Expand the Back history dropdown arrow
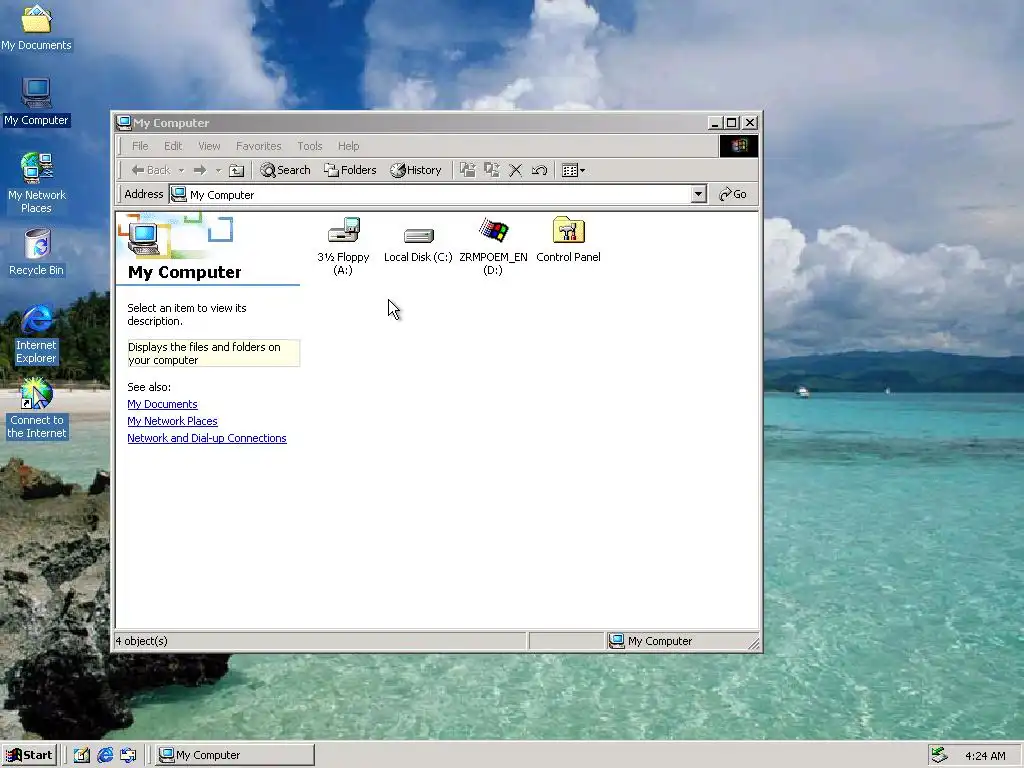Image resolution: width=1024 pixels, height=768 pixels. coord(182,170)
